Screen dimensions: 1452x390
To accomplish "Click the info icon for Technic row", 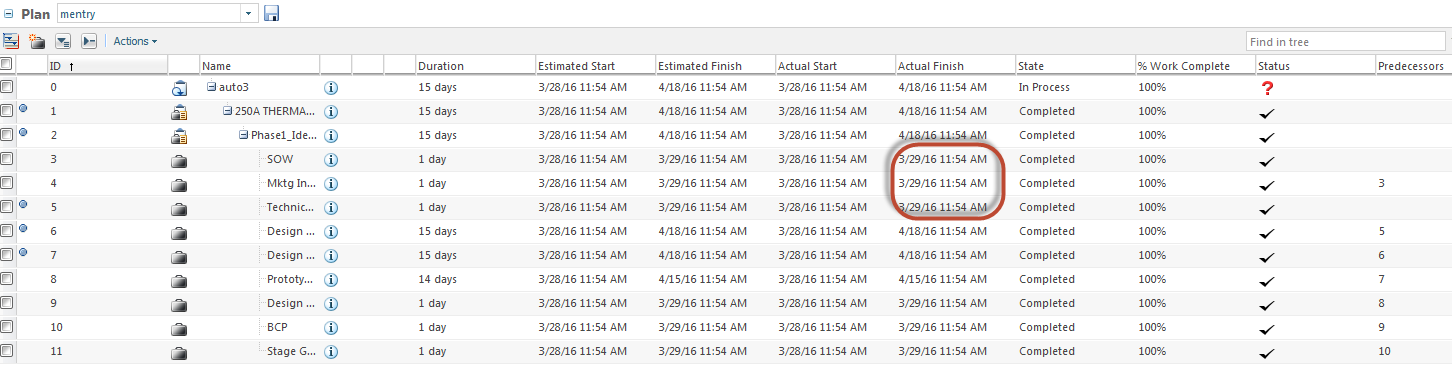I will 332,207.
